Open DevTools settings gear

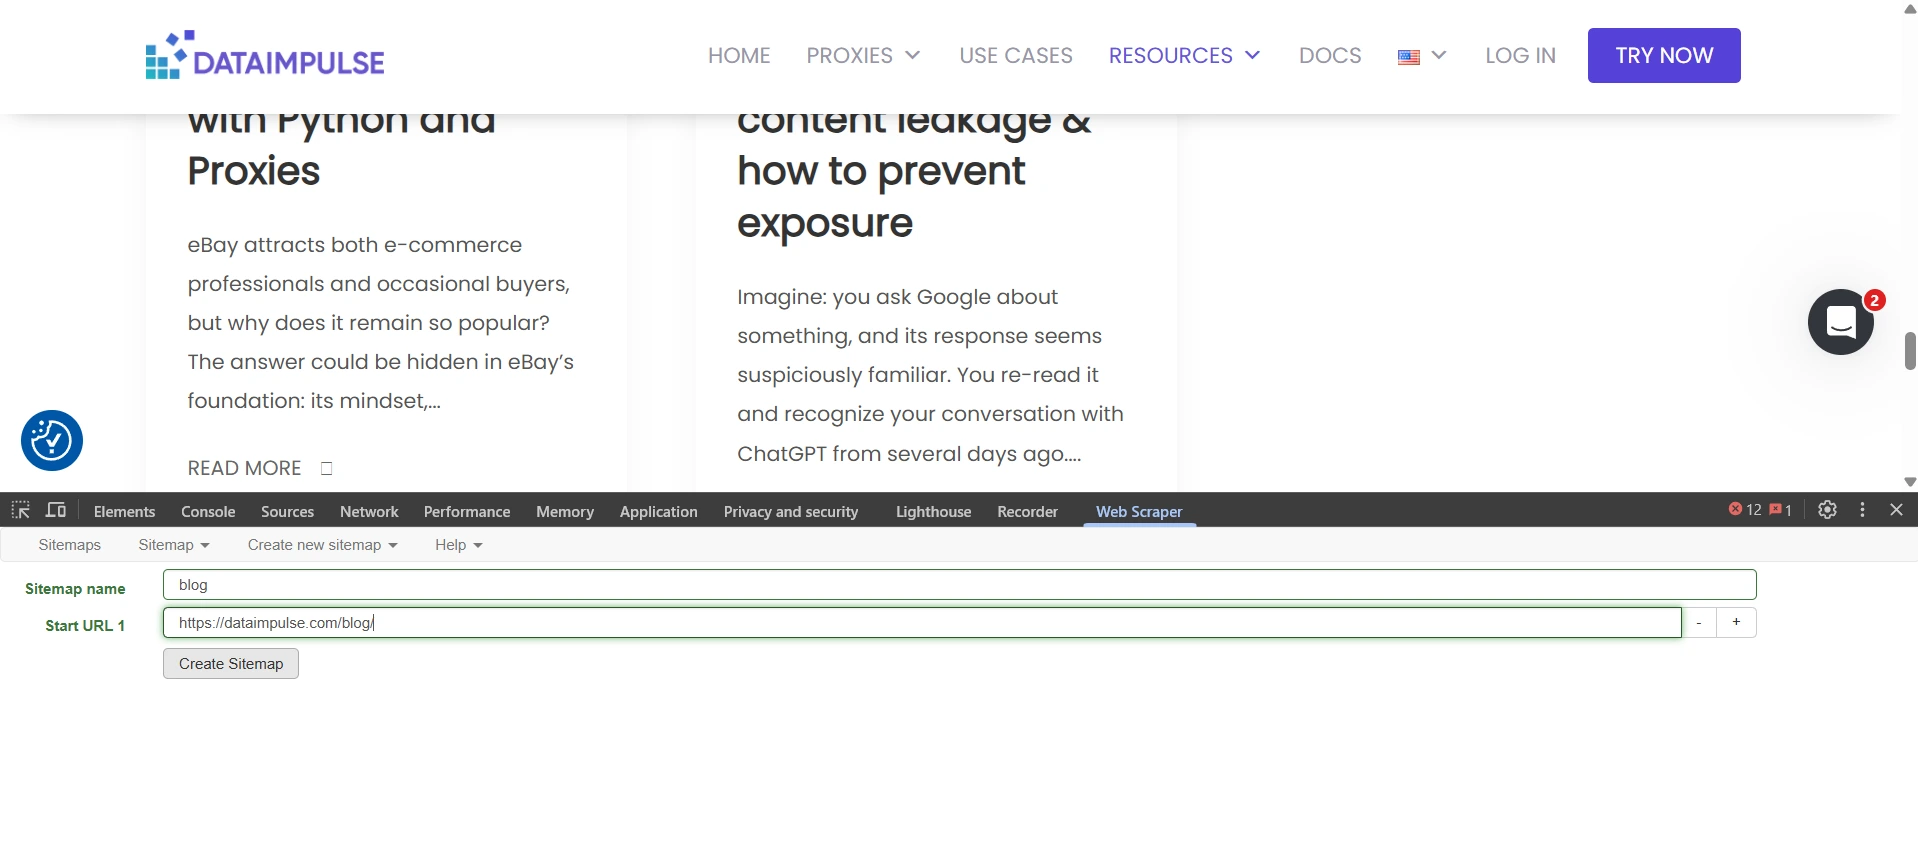pos(1827,510)
